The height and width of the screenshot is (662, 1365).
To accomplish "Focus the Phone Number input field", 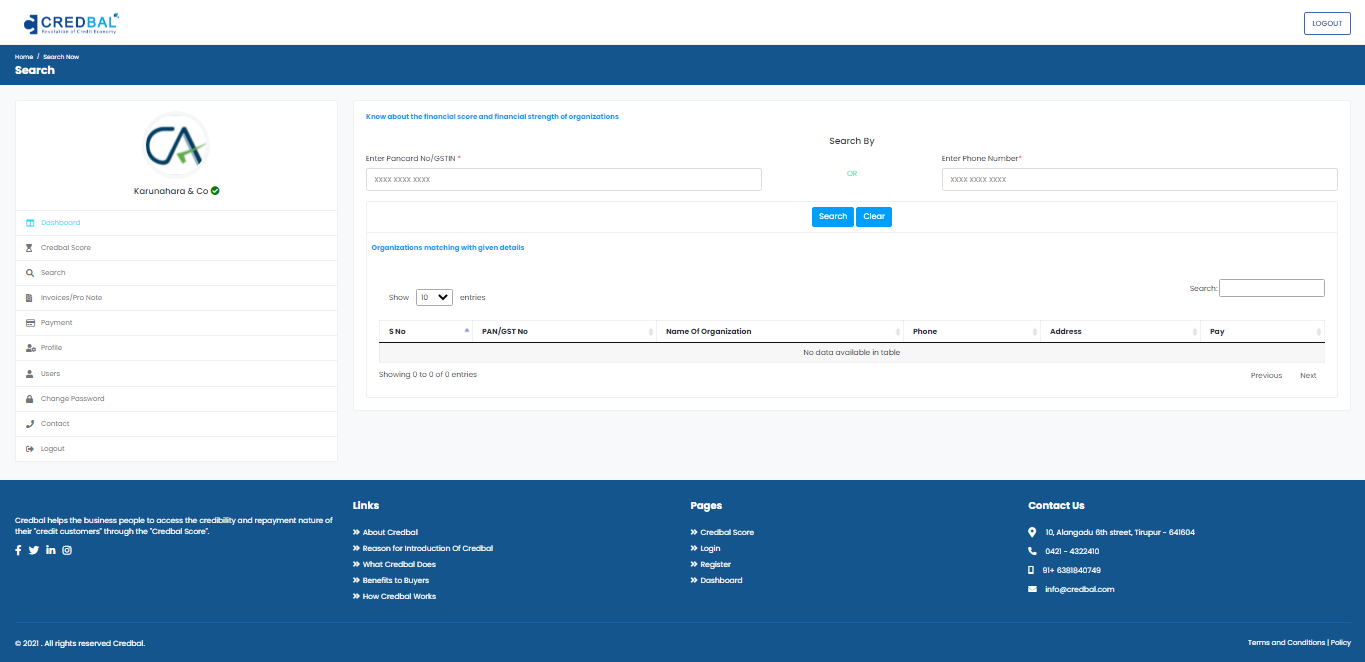I will 1139,179.
